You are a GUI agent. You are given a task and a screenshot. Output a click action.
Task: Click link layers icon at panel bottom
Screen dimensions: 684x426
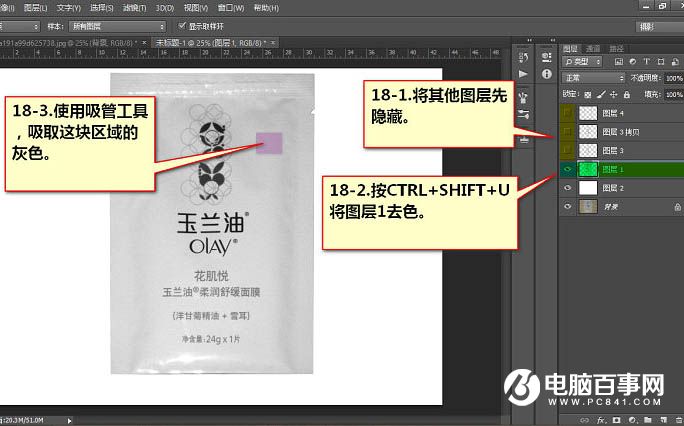tap(584, 420)
